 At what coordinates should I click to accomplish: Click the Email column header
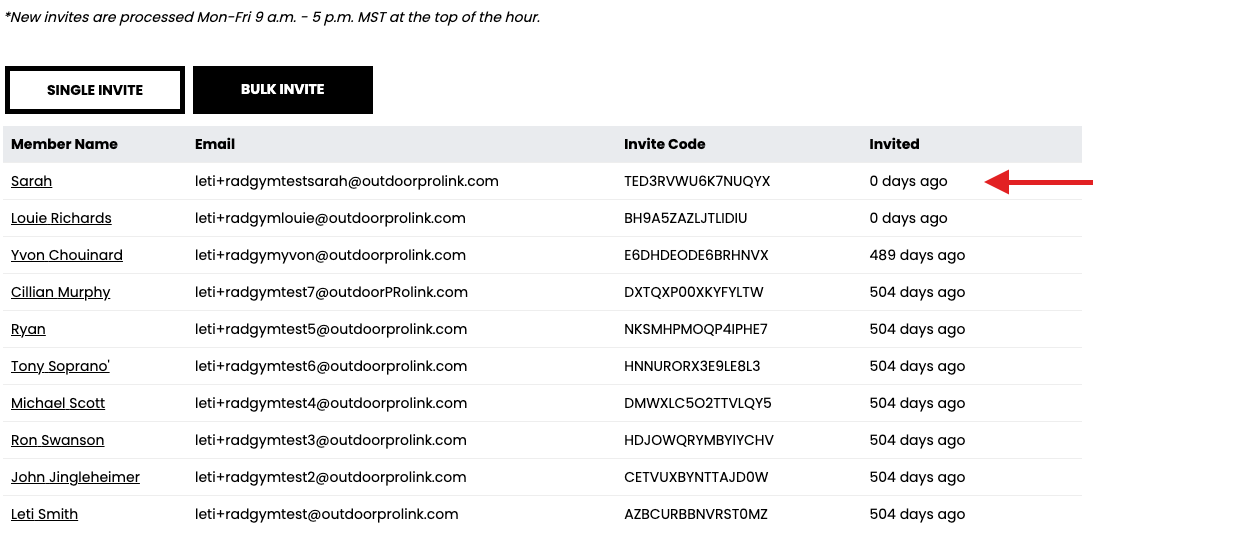[215, 144]
